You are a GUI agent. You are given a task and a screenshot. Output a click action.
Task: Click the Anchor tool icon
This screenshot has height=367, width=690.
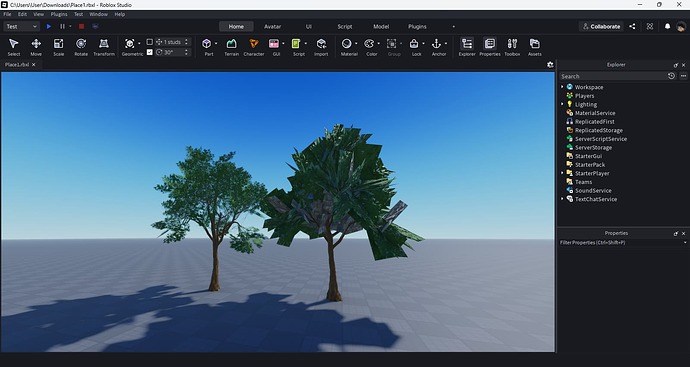click(x=436, y=44)
